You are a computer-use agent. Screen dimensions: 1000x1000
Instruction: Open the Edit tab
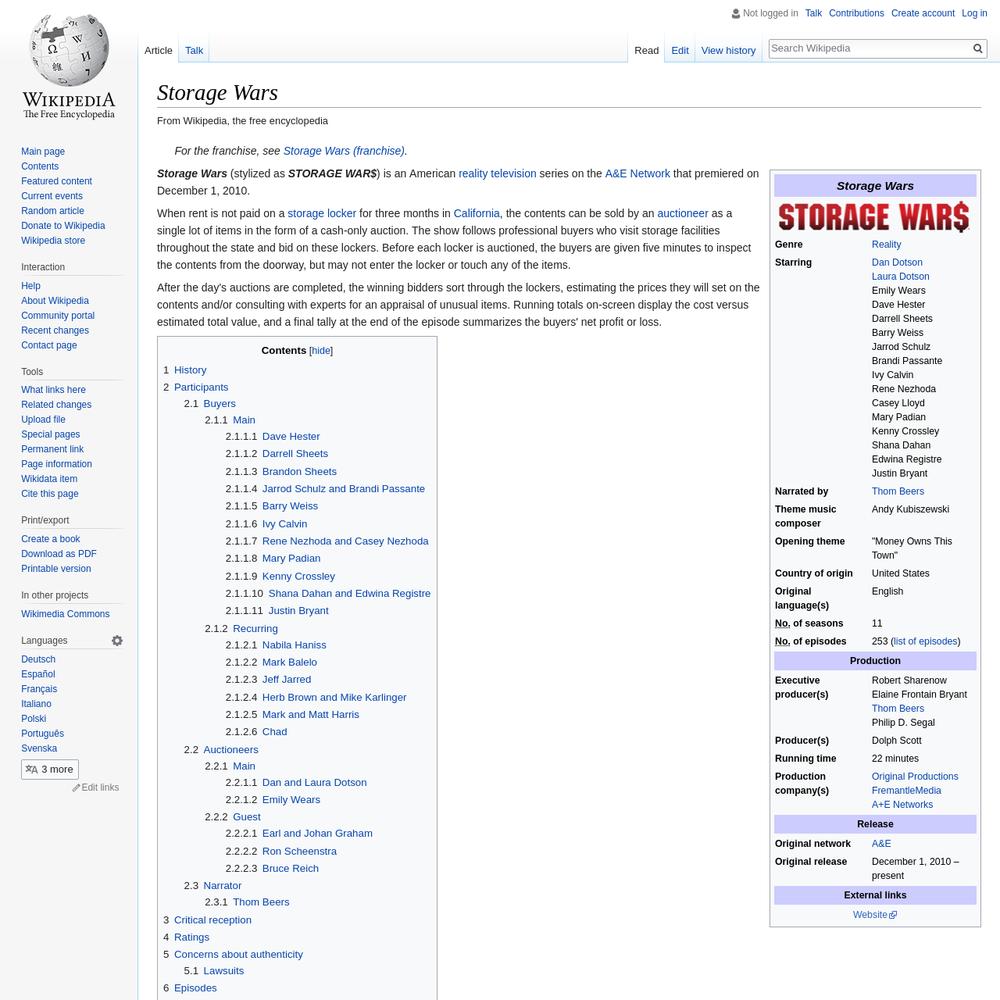pos(680,50)
